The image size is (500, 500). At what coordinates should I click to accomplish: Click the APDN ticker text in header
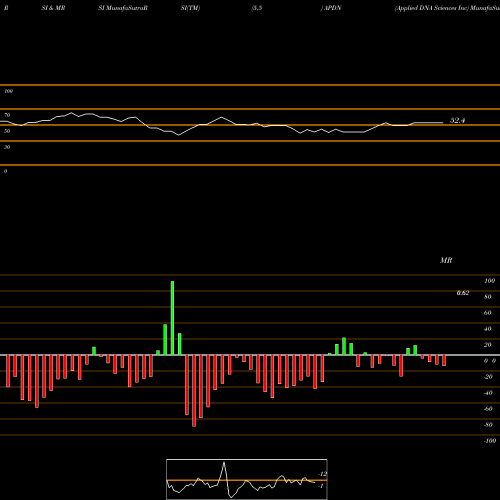coord(333,8)
